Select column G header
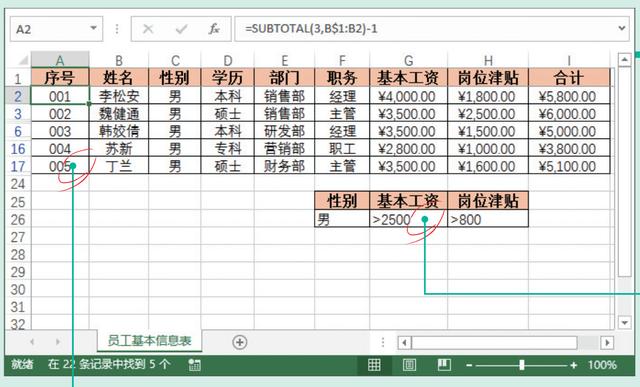 [408, 60]
